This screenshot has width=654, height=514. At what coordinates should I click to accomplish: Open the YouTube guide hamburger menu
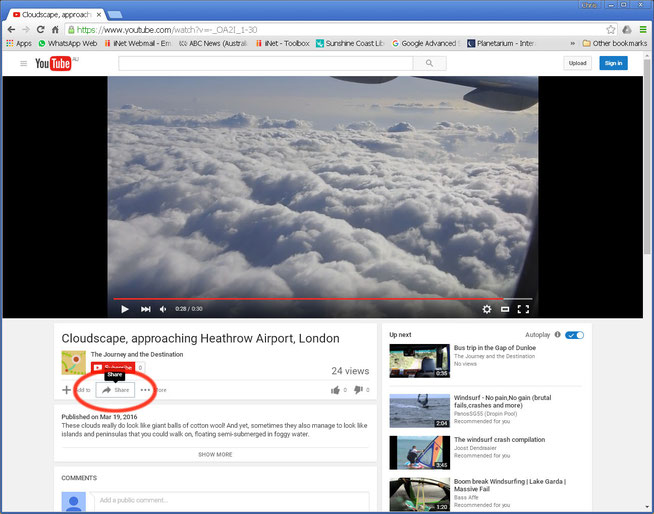23,63
